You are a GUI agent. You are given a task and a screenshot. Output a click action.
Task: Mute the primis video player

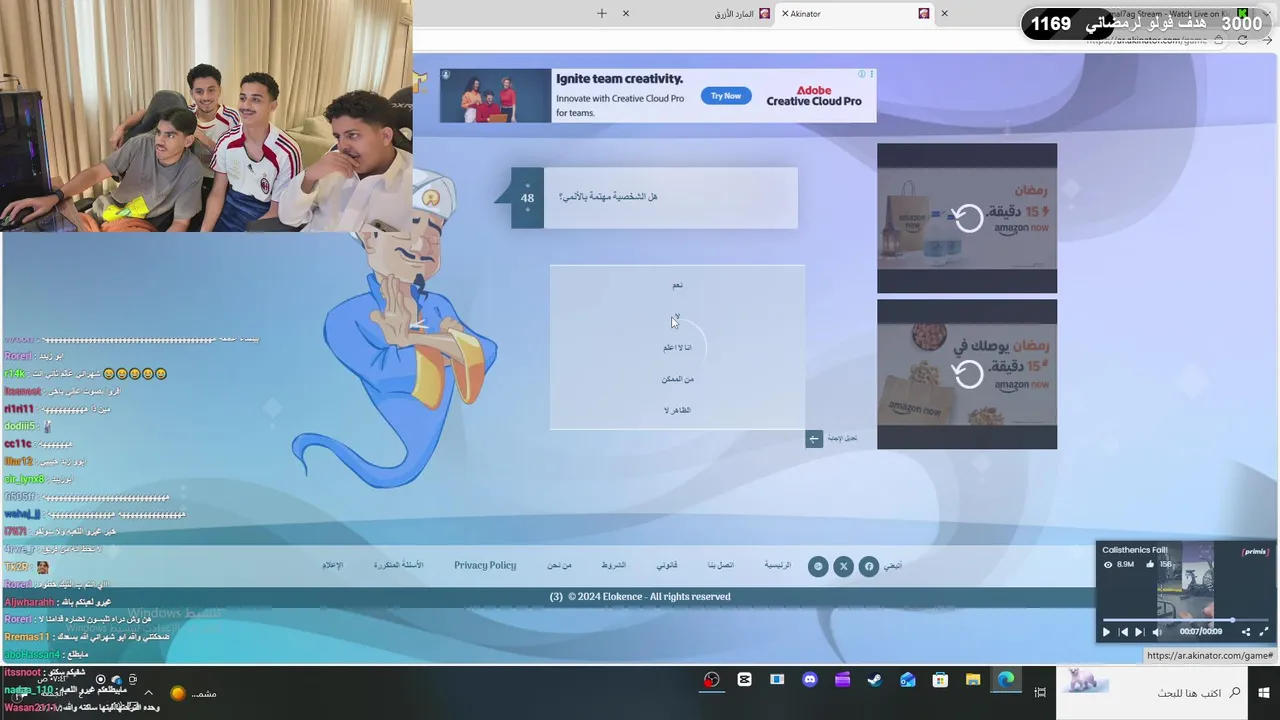pos(1157,632)
